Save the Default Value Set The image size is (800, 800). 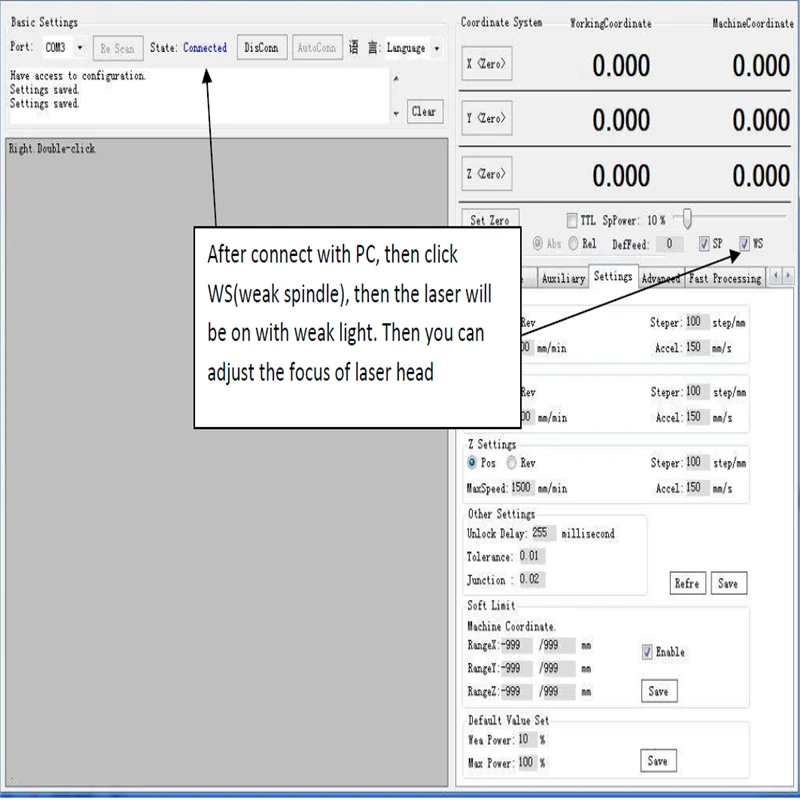658,761
